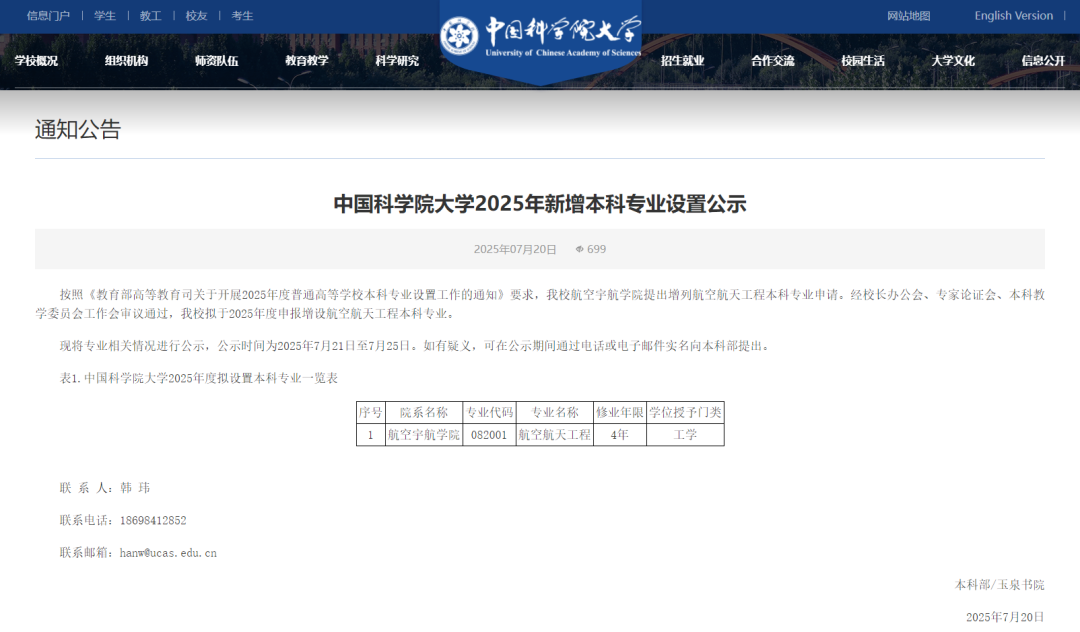This screenshot has width=1080, height=632.
Task: Open the 组织机构 navigation menu
Action: [125, 60]
